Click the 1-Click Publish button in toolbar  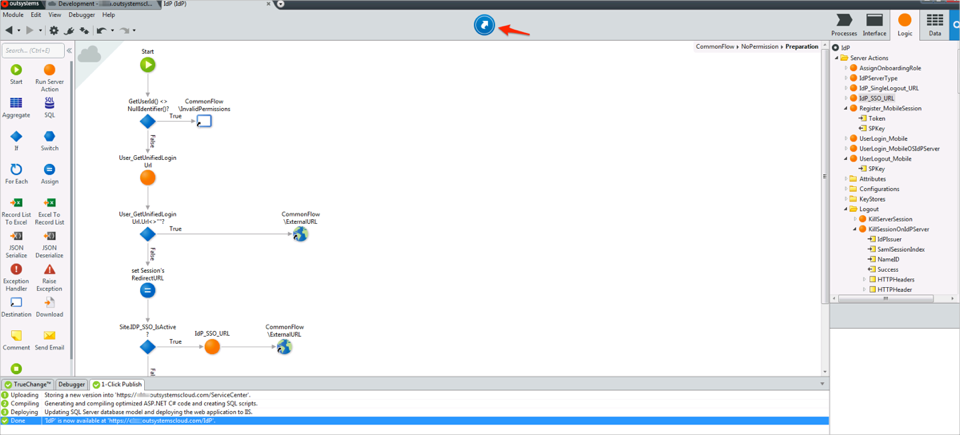[484, 24]
